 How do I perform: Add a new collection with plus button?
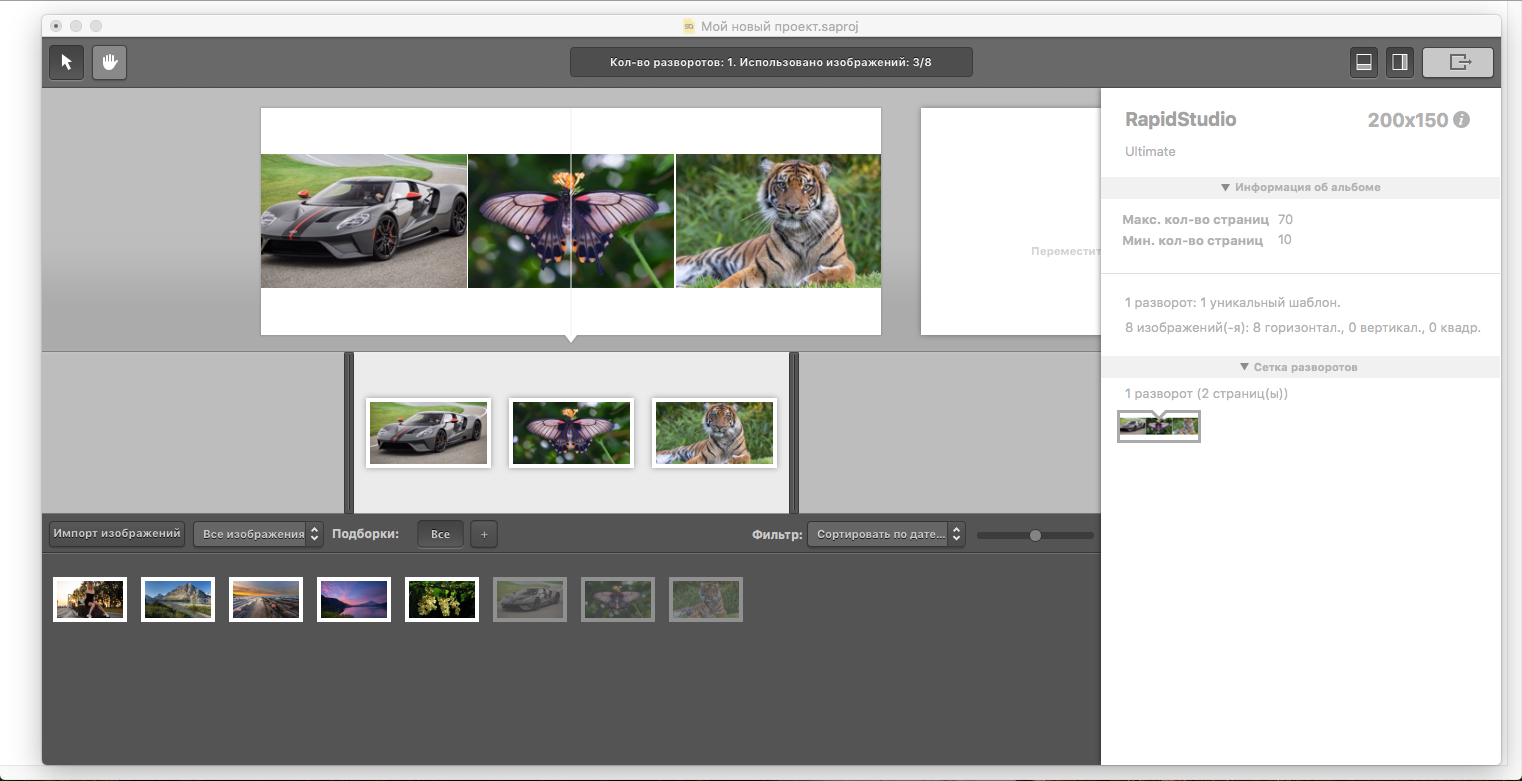point(484,534)
